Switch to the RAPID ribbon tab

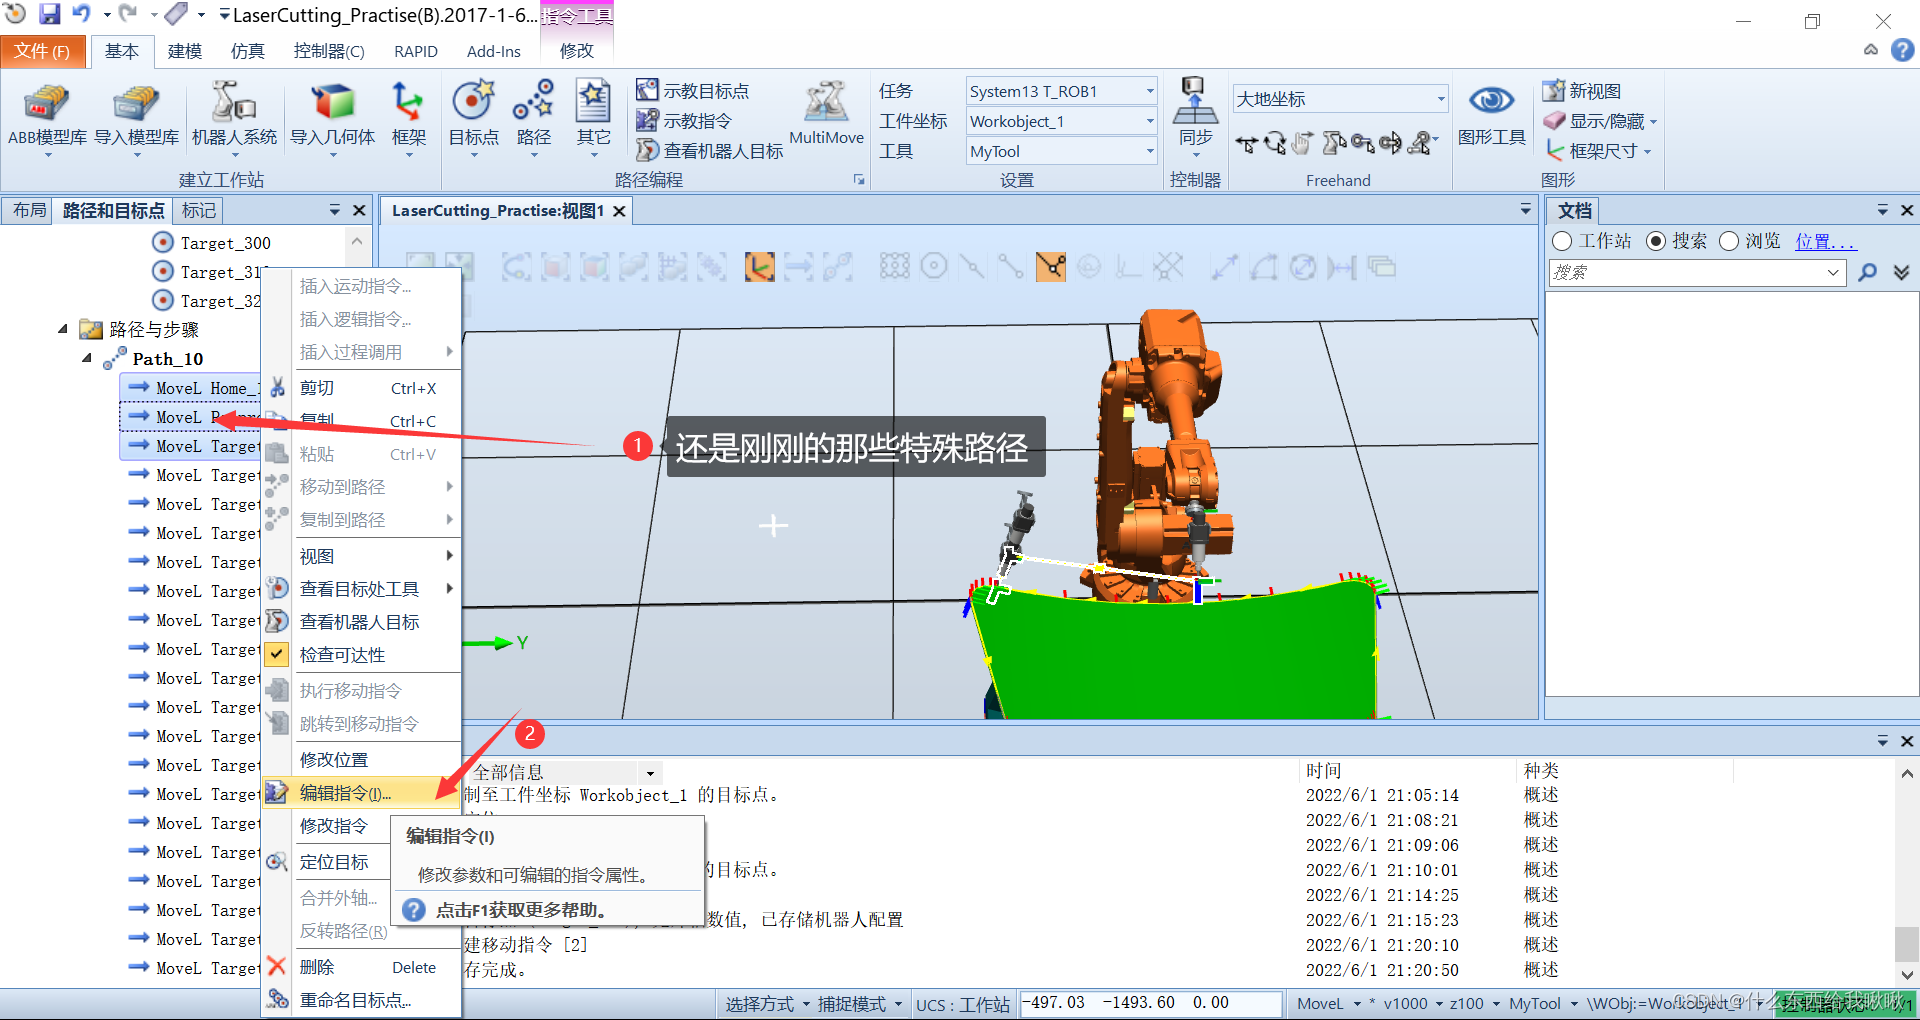415,51
